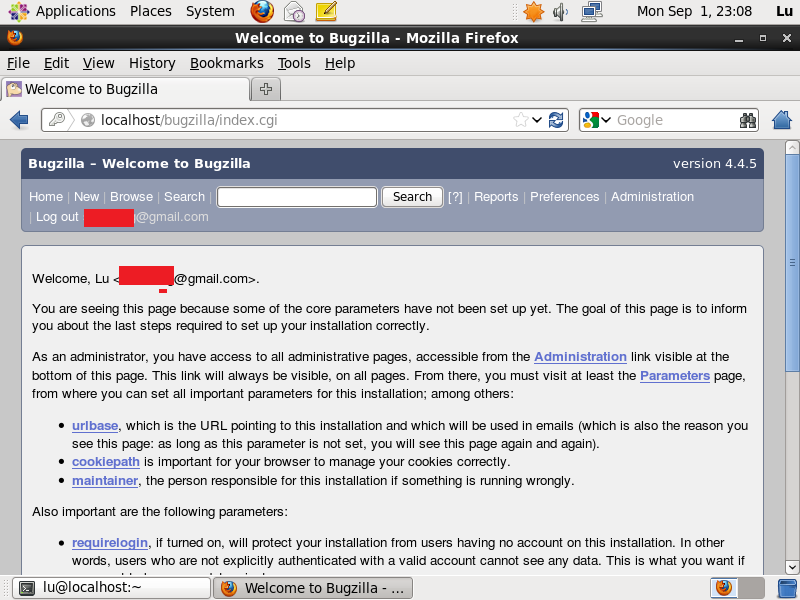Image resolution: width=800 pixels, height=600 pixels.
Task: Click the Google search engine icon
Action: [x=590, y=120]
